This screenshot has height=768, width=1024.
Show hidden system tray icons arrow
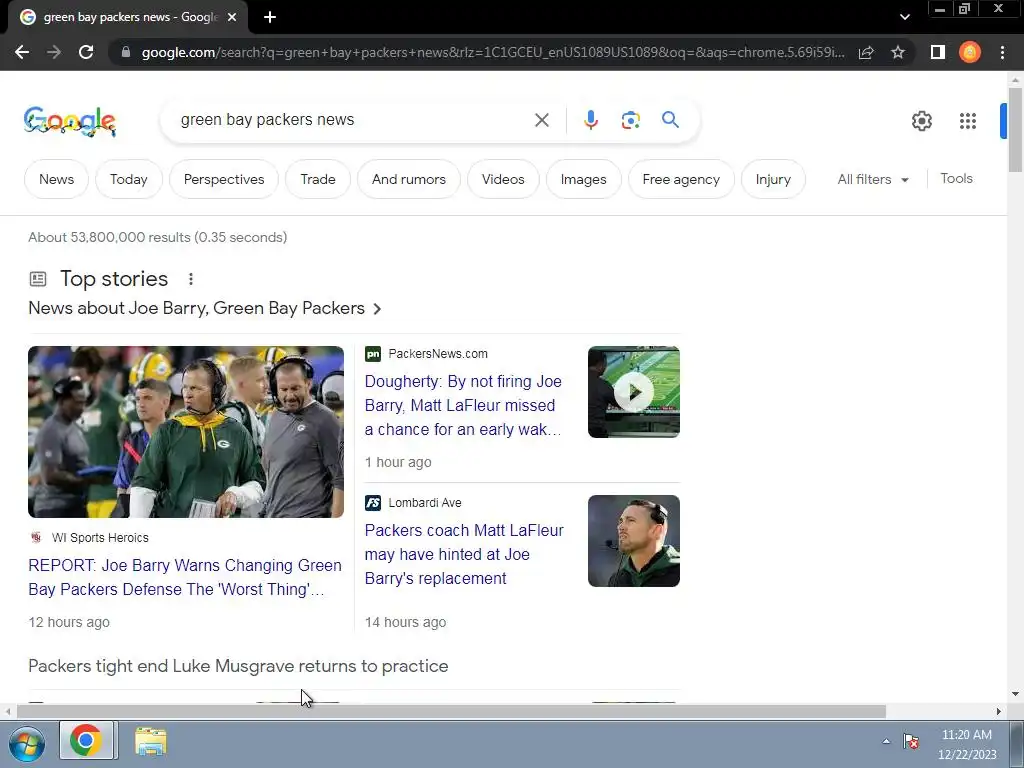[886, 741]
